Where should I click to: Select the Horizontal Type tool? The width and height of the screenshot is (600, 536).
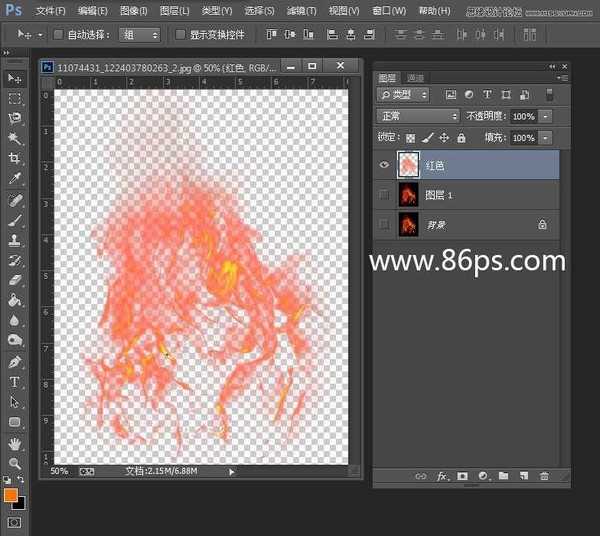[15, 382]
